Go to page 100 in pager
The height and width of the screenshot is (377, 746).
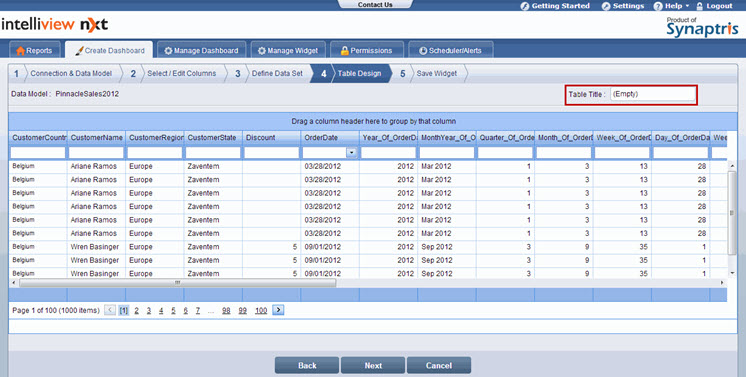(261, 310)
